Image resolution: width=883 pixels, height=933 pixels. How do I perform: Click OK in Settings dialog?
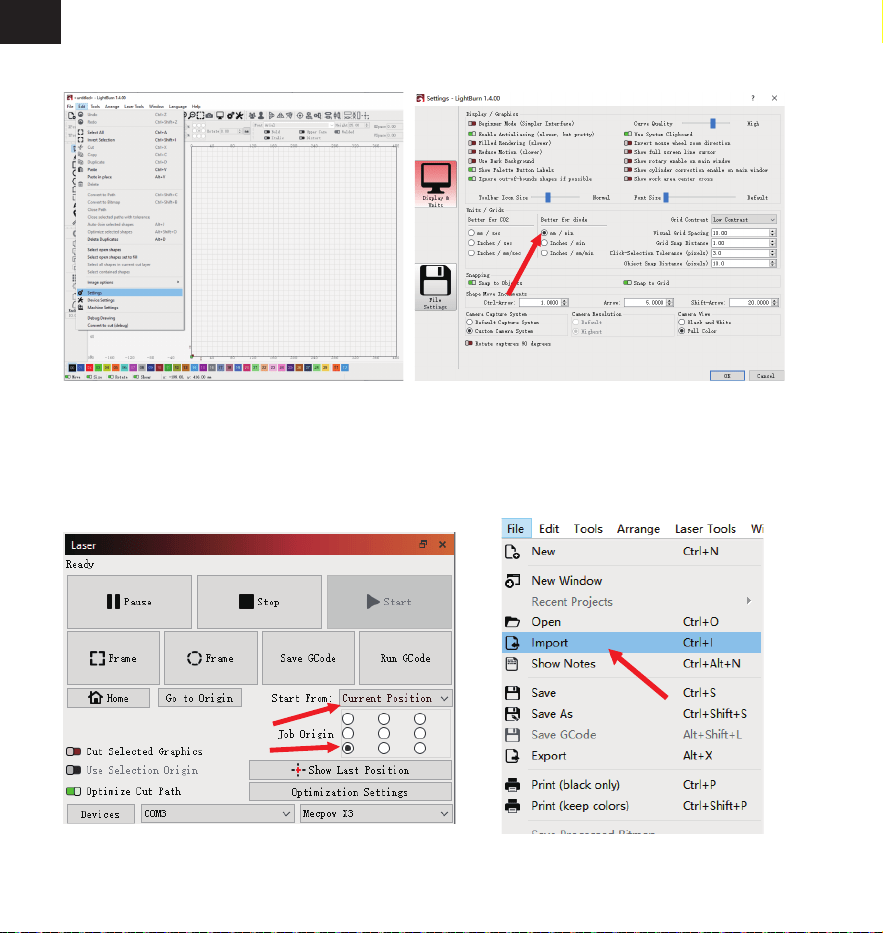[727, 375]
